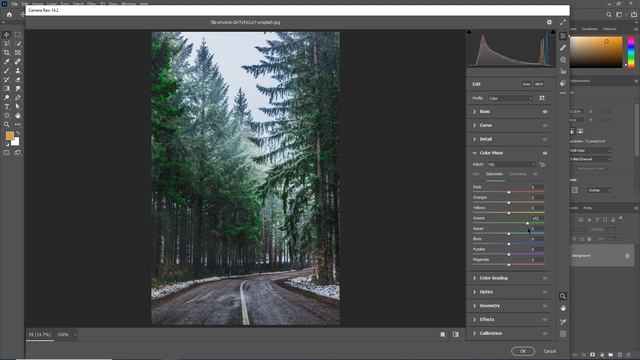
Task: Collapse the Color Mixer panel
Action: click(x=474, y=153)
